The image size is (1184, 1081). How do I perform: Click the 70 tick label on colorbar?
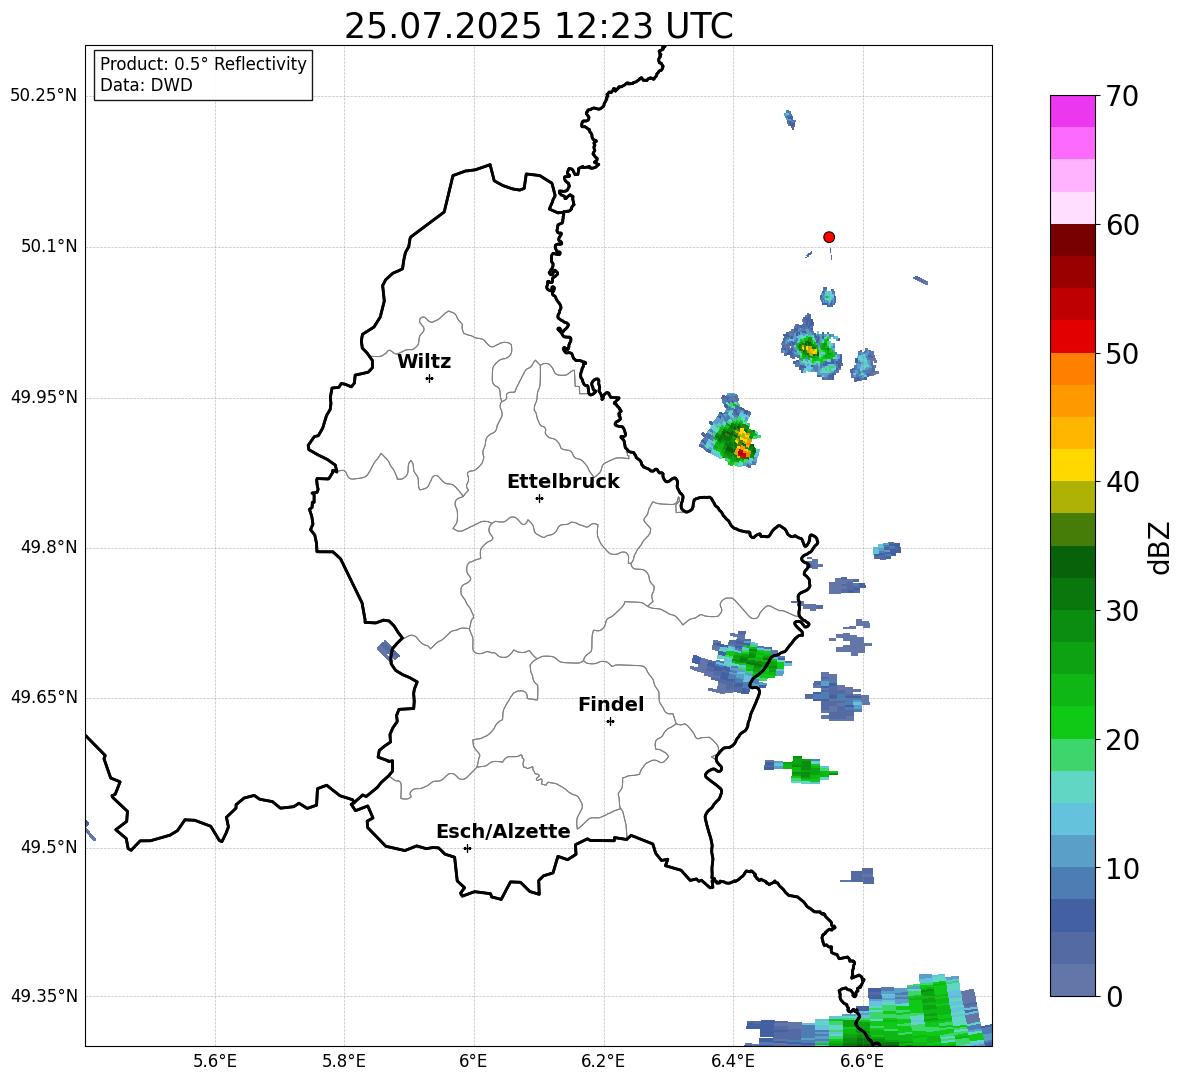pyautogui.click(x=1121, y=96)
